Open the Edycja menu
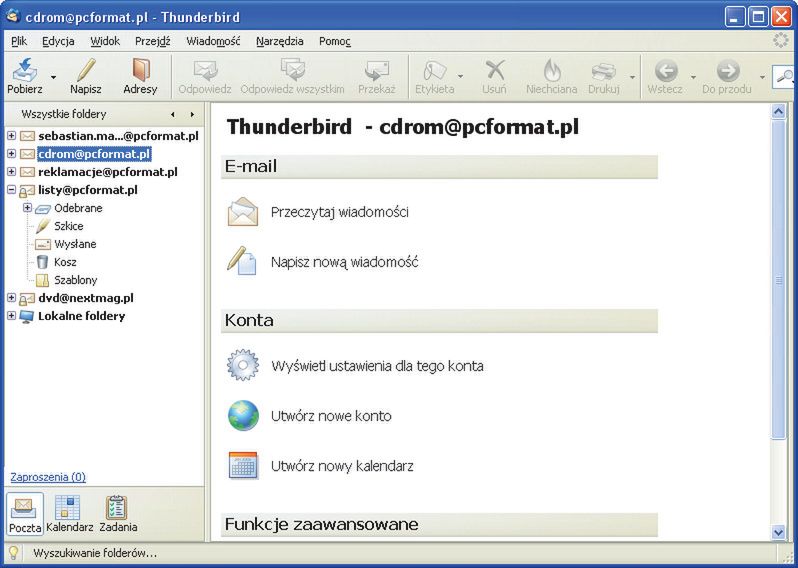The image size is (798, 568). click(x=58, y=41)
